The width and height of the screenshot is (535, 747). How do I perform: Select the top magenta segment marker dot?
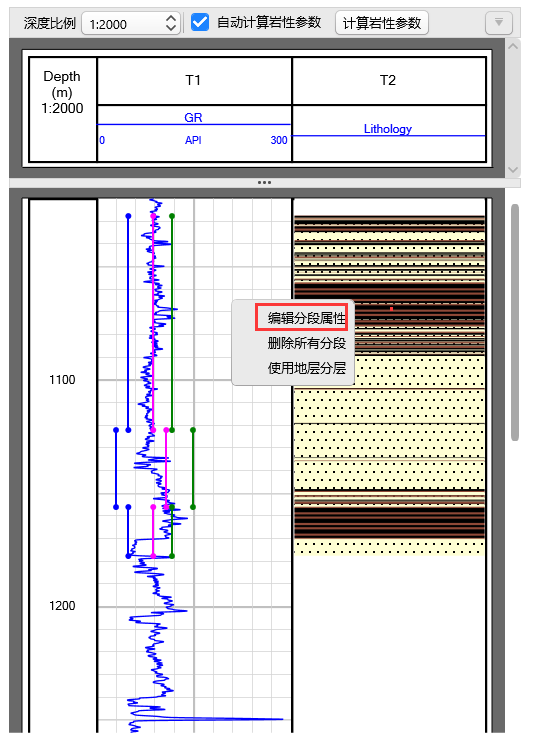click(x=153, y=216)
